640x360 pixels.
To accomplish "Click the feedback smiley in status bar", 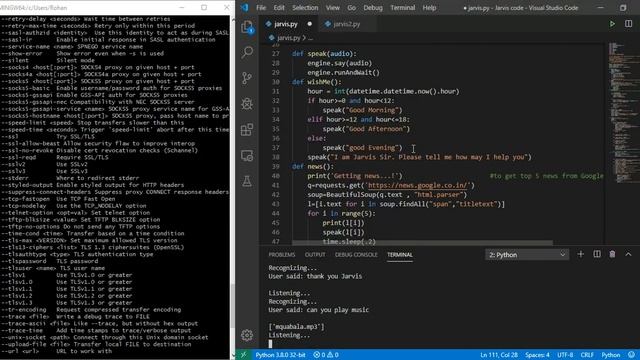I will (x=631, y=355).
